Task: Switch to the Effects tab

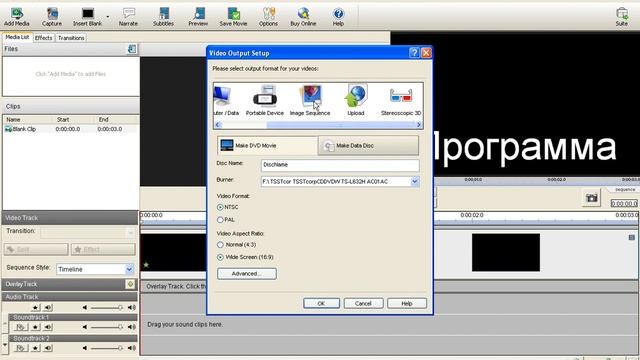Action: (44, 38)
